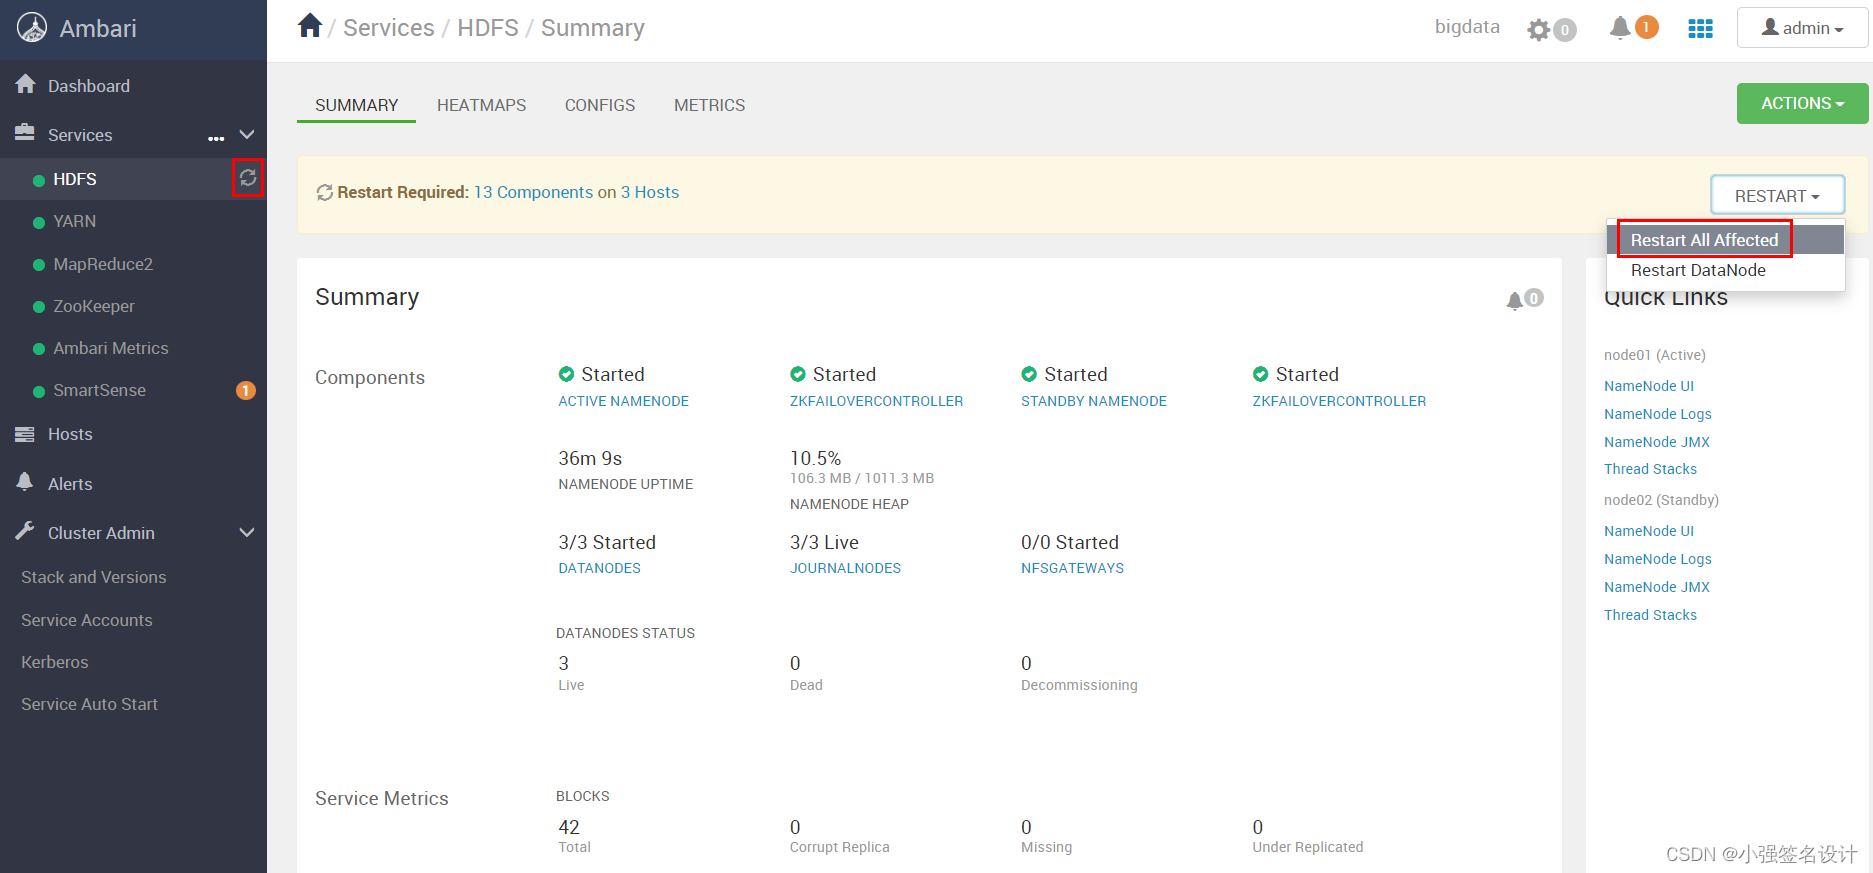Open the admin user dropdown

1802,28
